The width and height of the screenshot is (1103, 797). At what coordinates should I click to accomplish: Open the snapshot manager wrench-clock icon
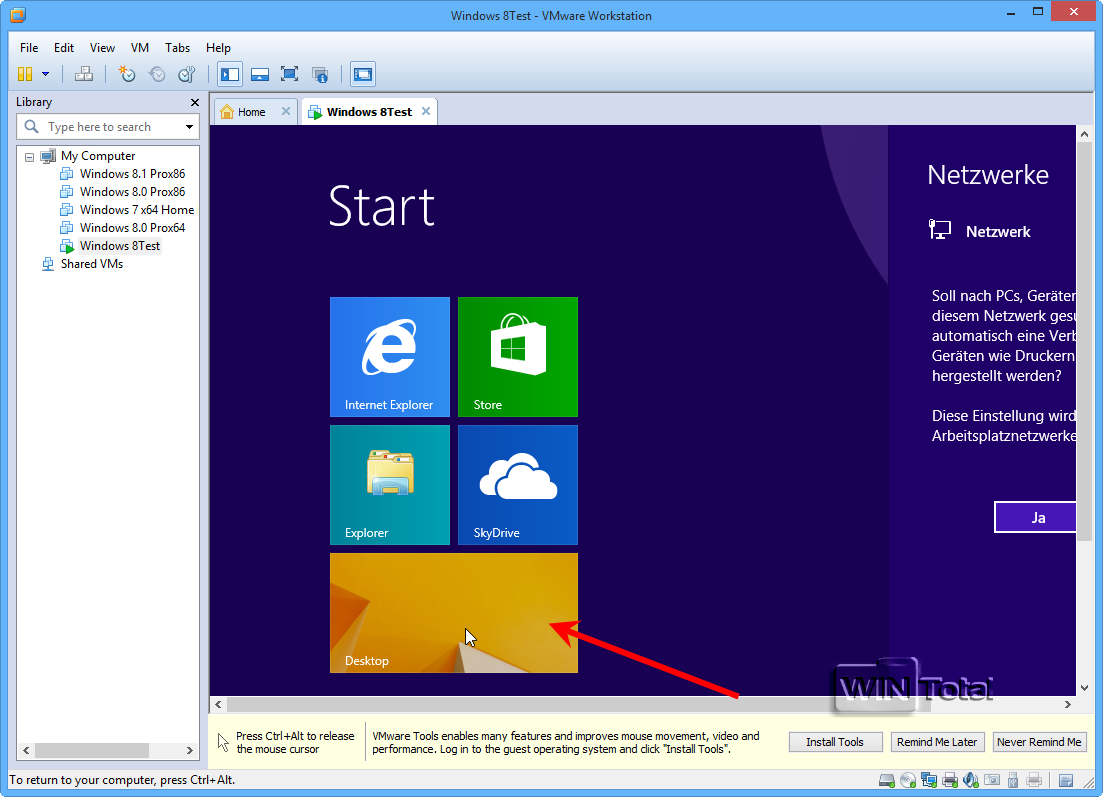click(187, 74)
